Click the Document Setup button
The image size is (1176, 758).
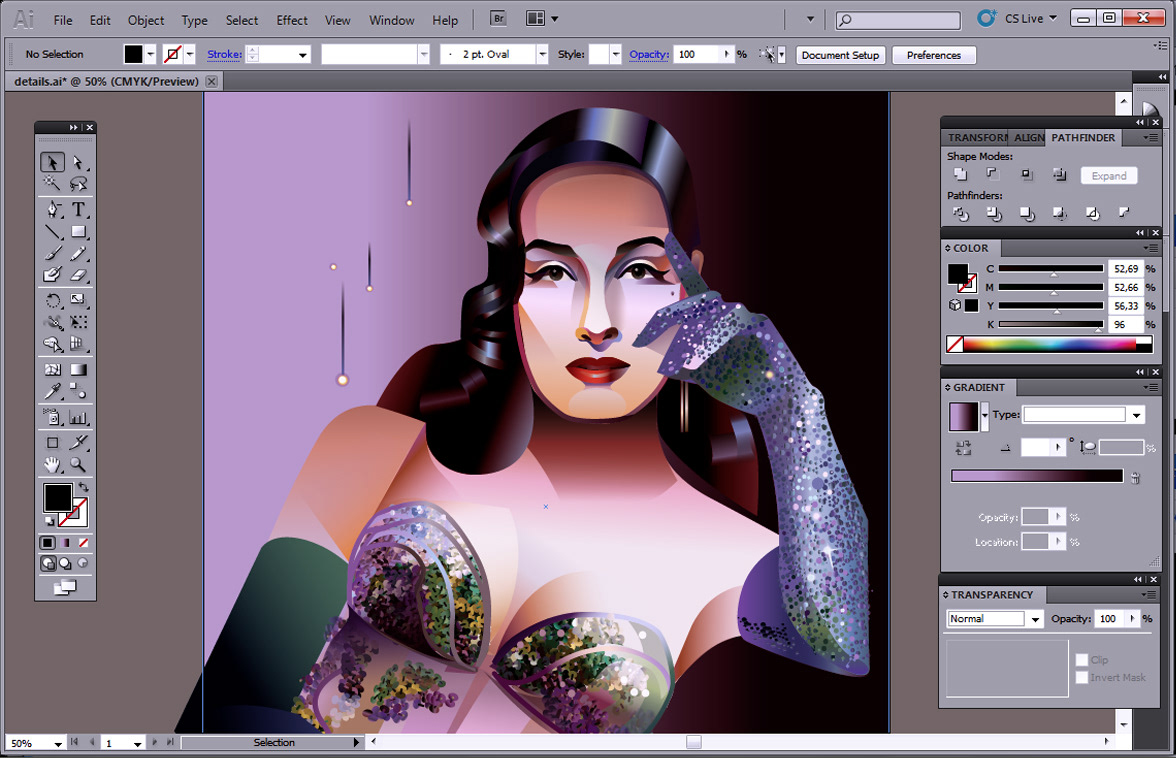840,55
